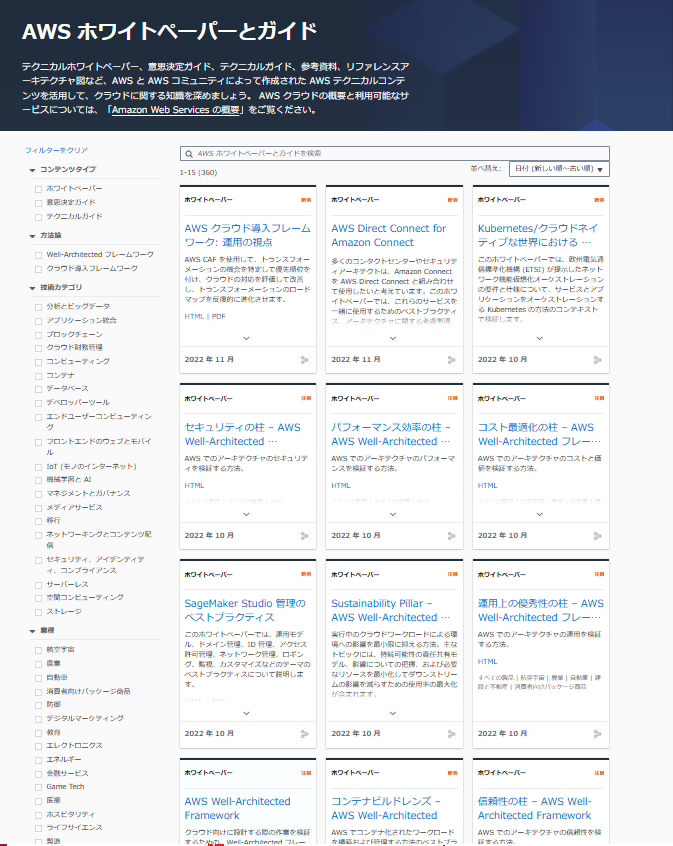Click the 1-15 (360) results count text
Image resolution: width=673 pixels, height=846 pixels.
198,173
